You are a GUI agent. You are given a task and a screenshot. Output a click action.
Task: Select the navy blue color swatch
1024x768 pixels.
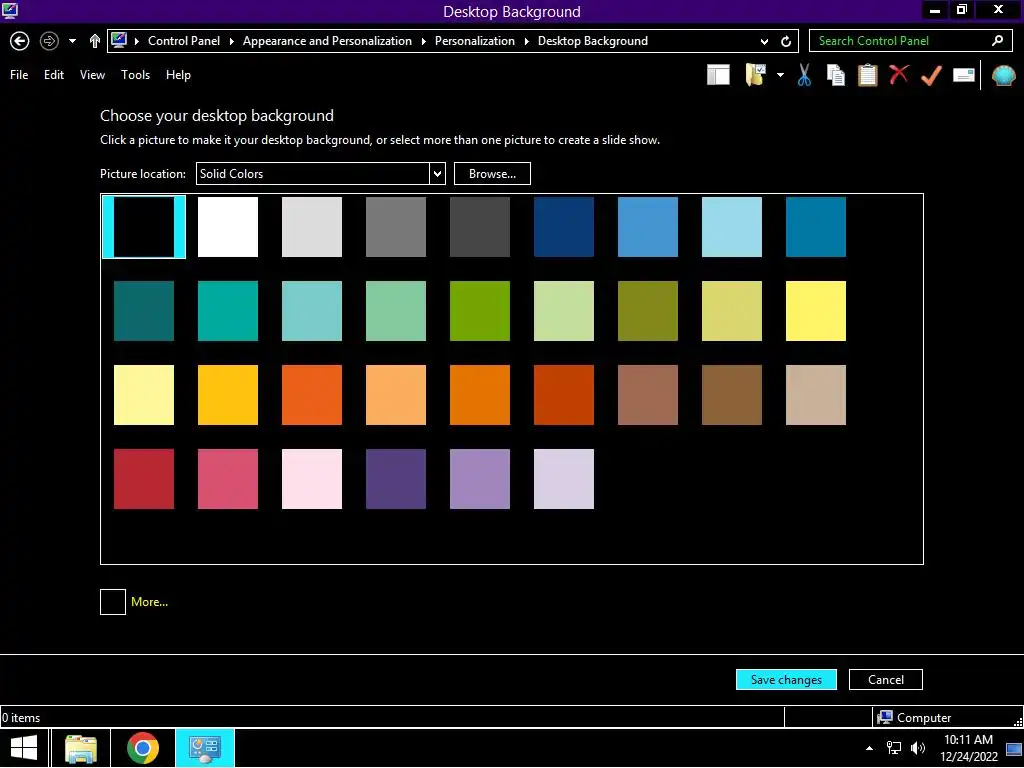[564, 227]
